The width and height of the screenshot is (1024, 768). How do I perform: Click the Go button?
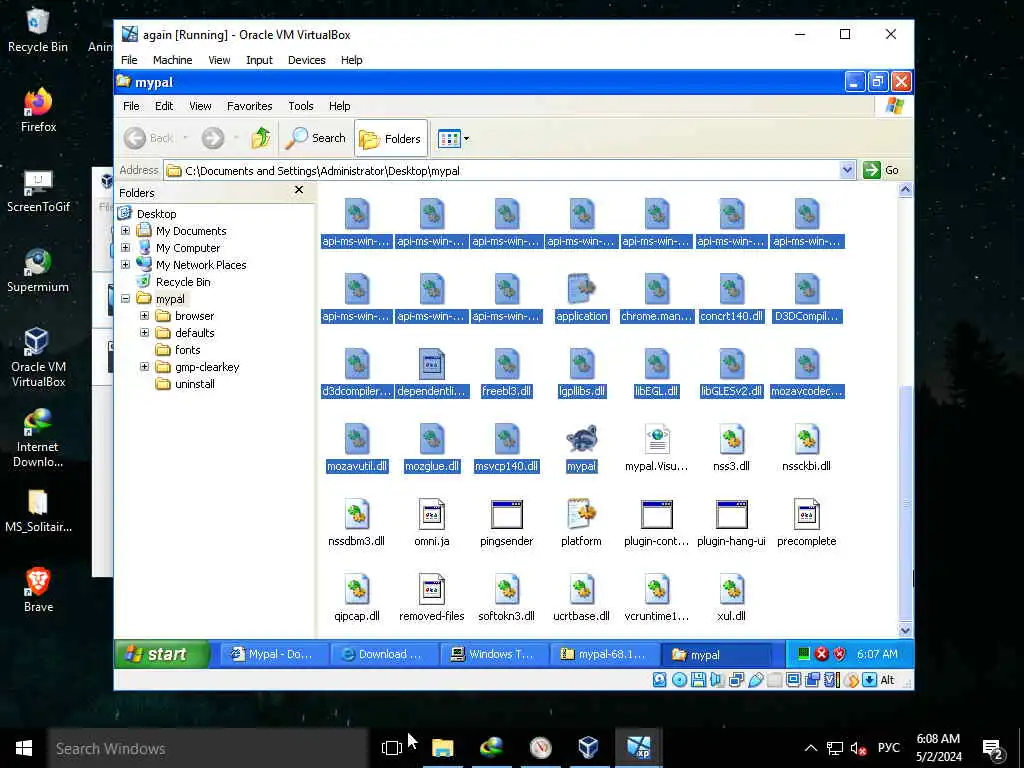881,170
